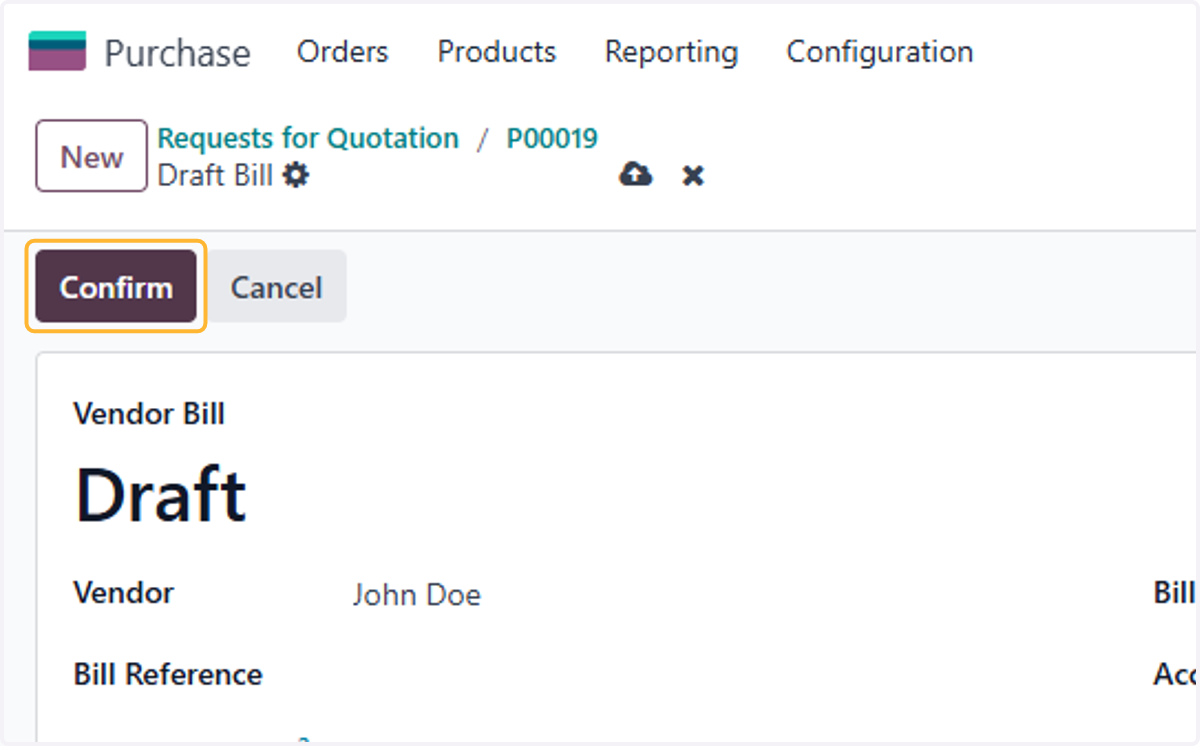Create a new record with the New button

click(x=92, y=156)
